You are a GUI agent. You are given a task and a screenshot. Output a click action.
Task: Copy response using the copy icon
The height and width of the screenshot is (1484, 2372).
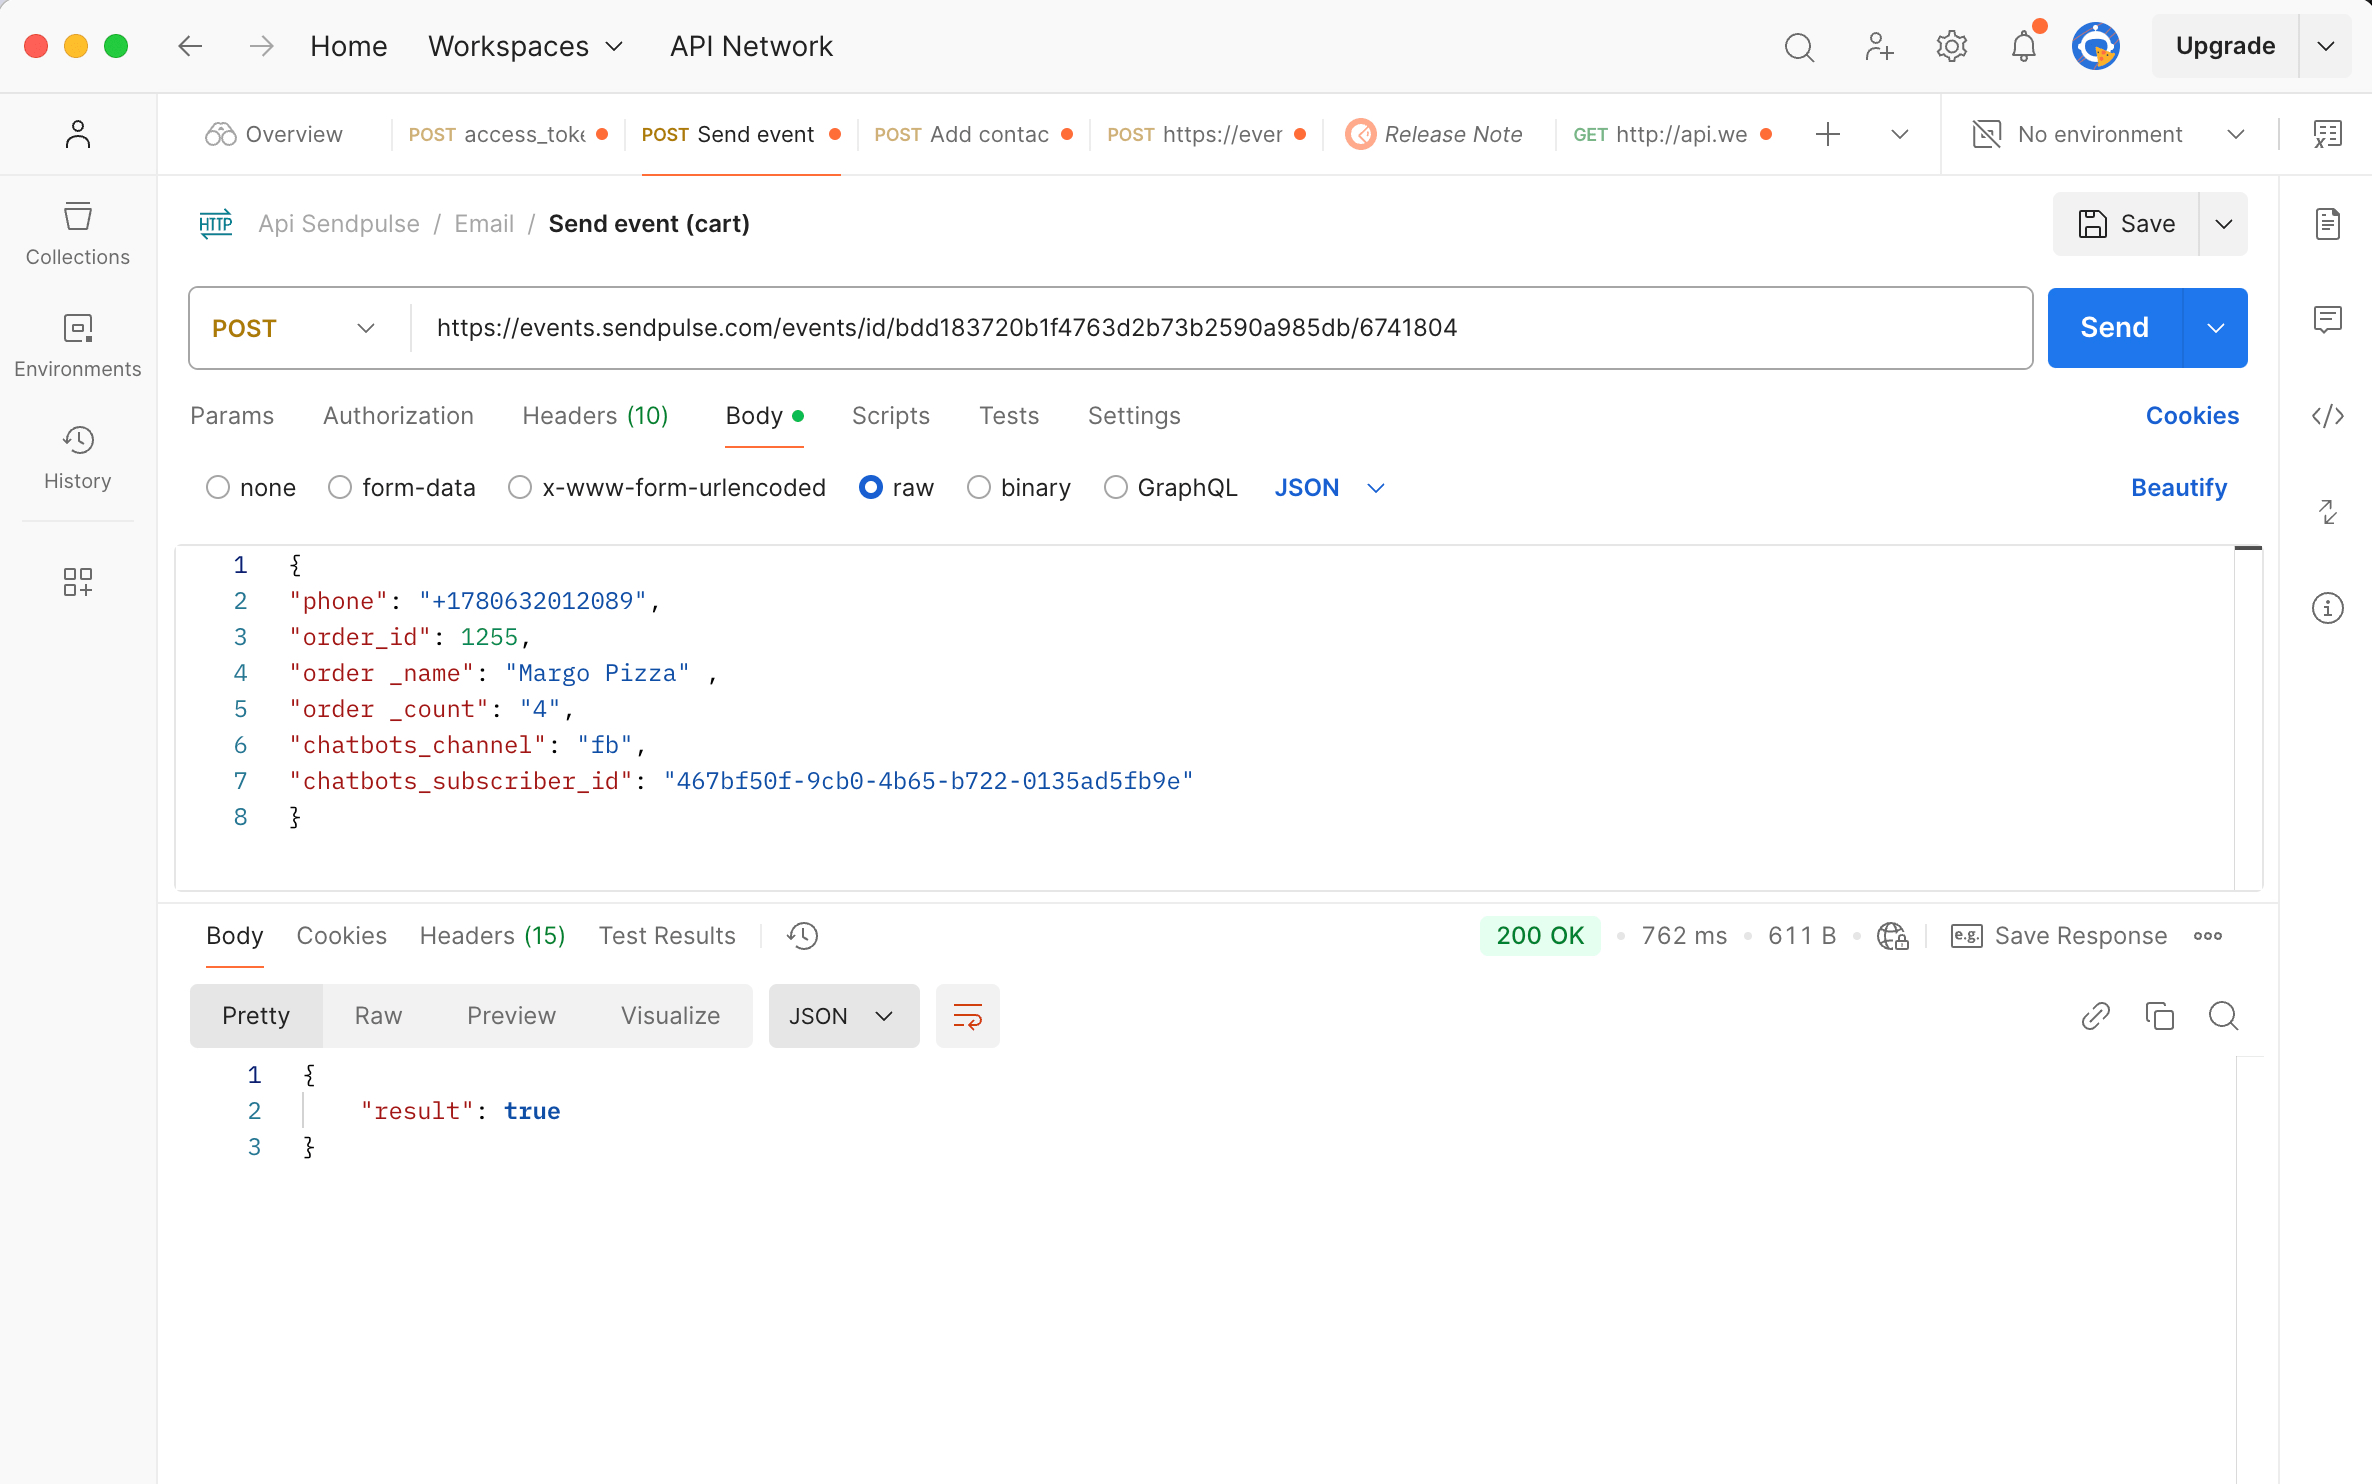[2159, 1016]
